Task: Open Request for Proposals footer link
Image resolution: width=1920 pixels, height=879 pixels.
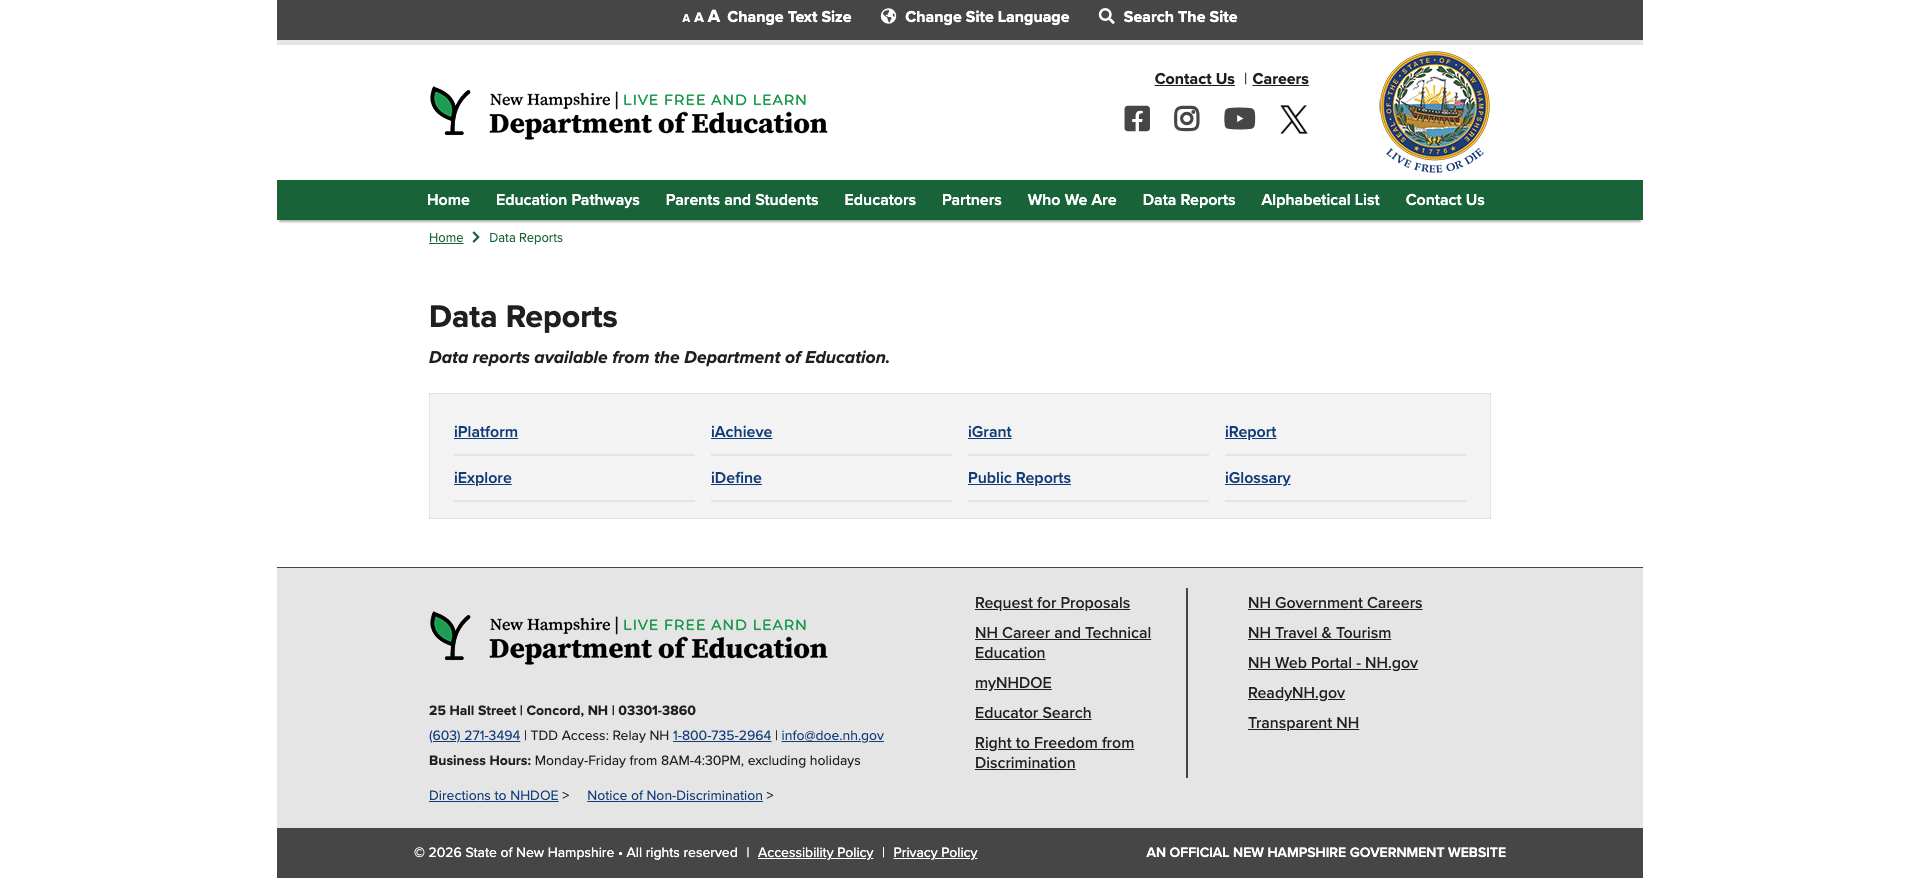Action: pos(1053,603)
